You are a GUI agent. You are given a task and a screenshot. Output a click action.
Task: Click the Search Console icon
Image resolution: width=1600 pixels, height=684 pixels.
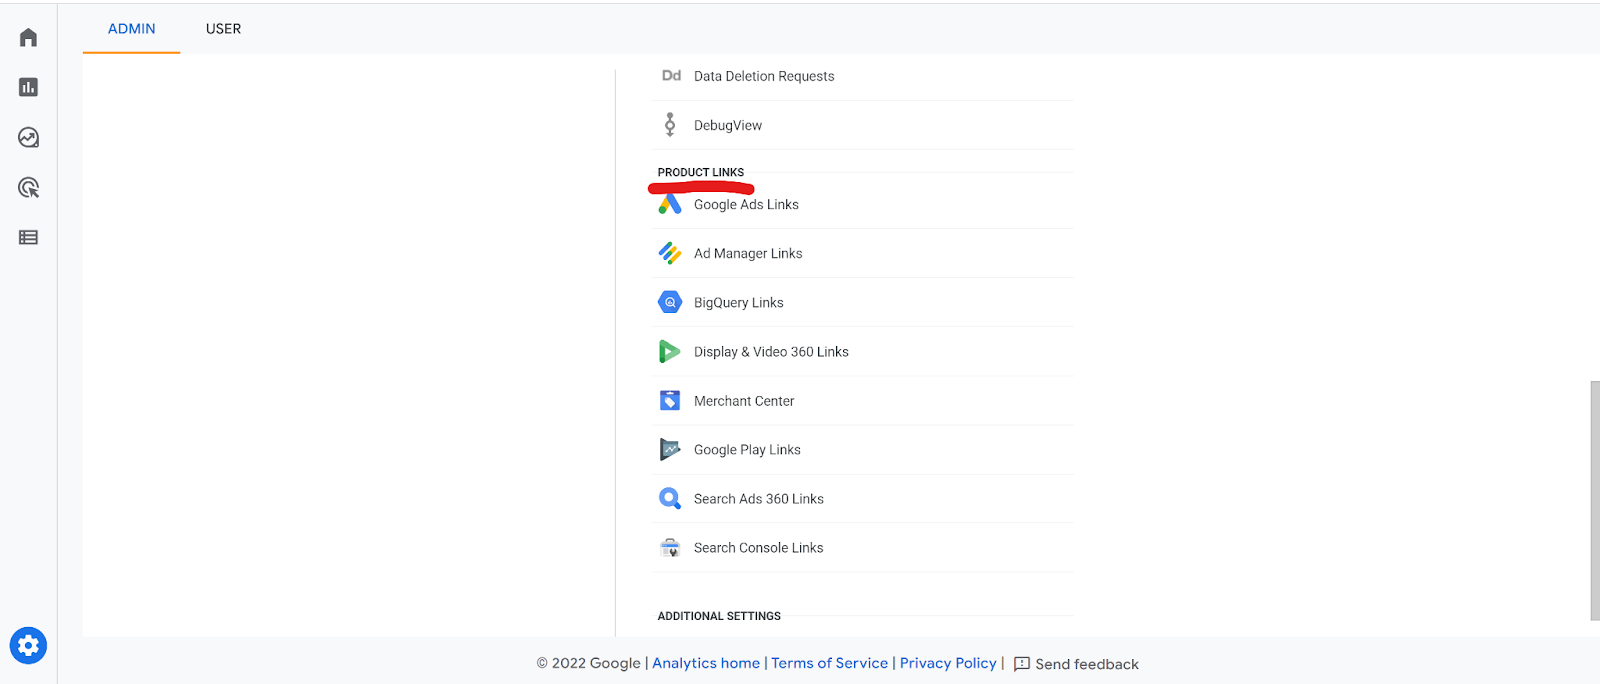pyautogui.click(x=670, y=547)
